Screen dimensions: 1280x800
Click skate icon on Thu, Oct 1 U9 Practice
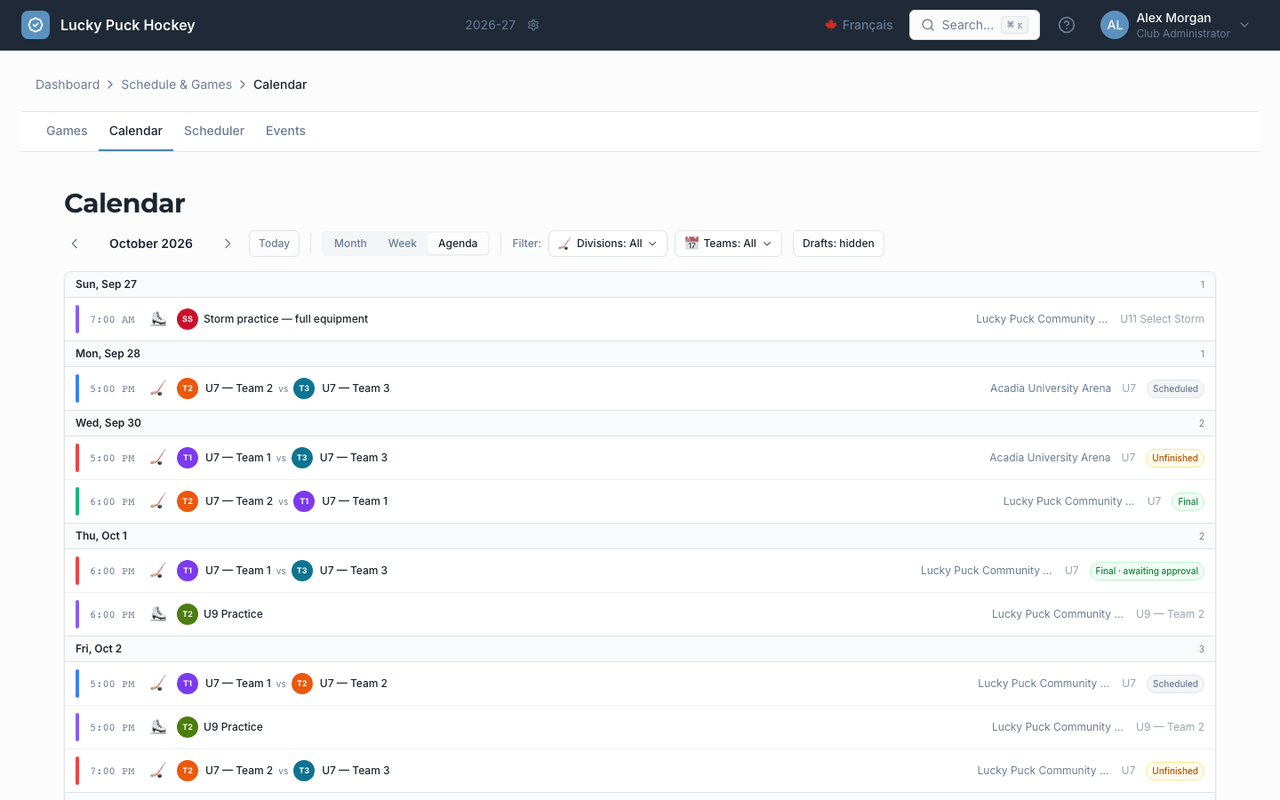(x=158, y=614)
